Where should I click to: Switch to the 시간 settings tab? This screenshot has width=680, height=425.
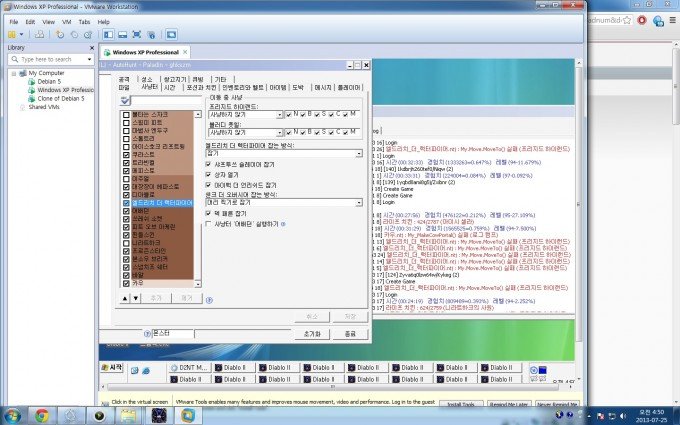(x=170, y=88)
